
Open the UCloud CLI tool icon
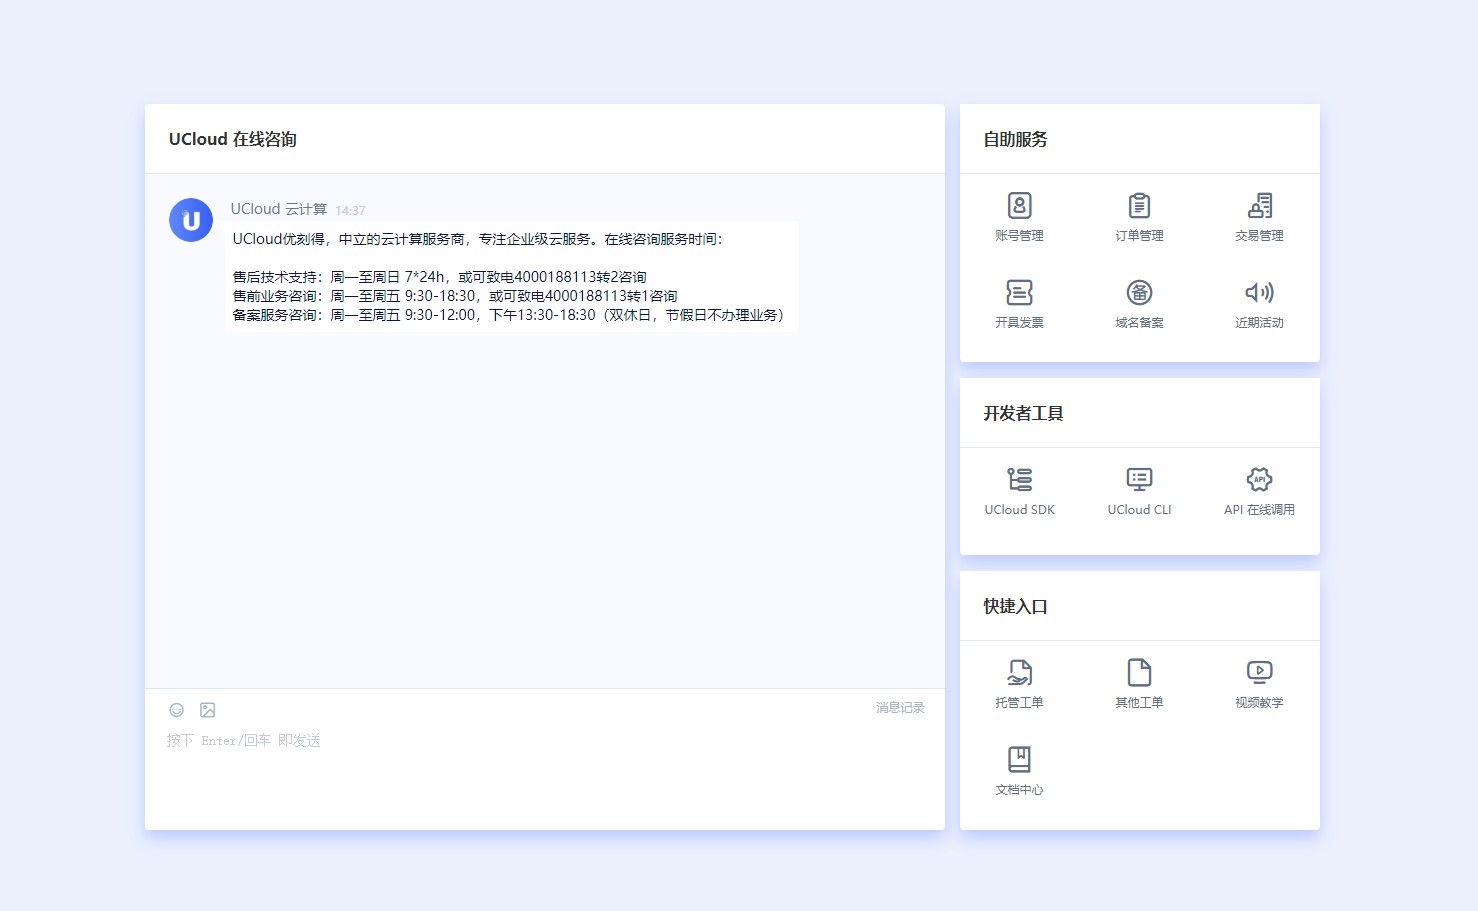1139,480
